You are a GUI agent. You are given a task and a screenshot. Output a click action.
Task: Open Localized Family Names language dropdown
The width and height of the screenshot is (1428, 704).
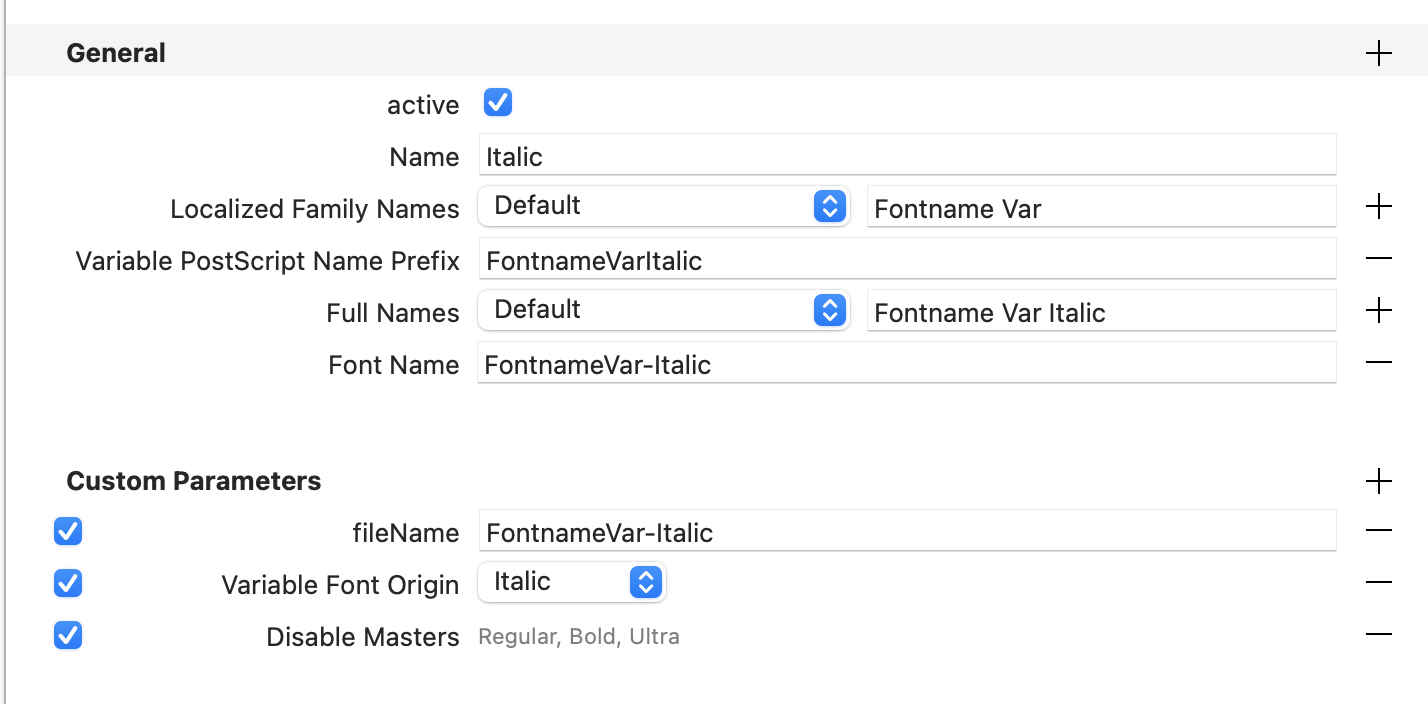663,206
